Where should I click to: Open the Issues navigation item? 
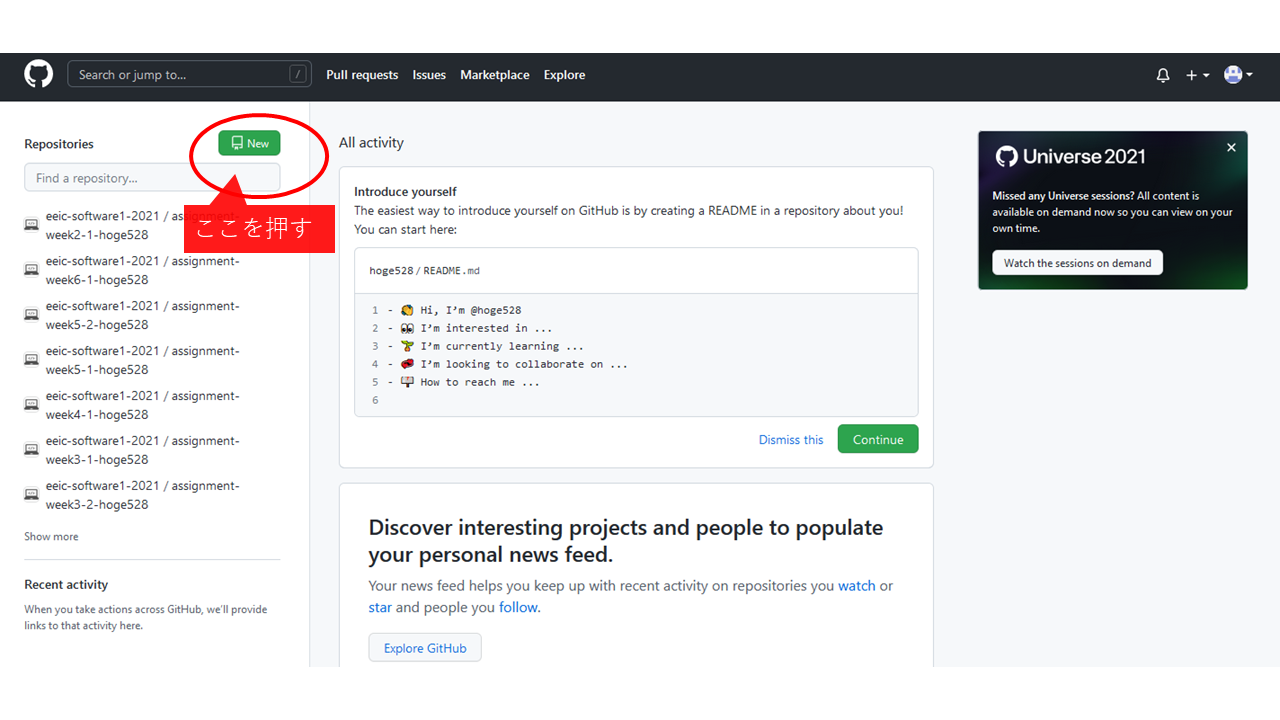(x=429, y=75)
